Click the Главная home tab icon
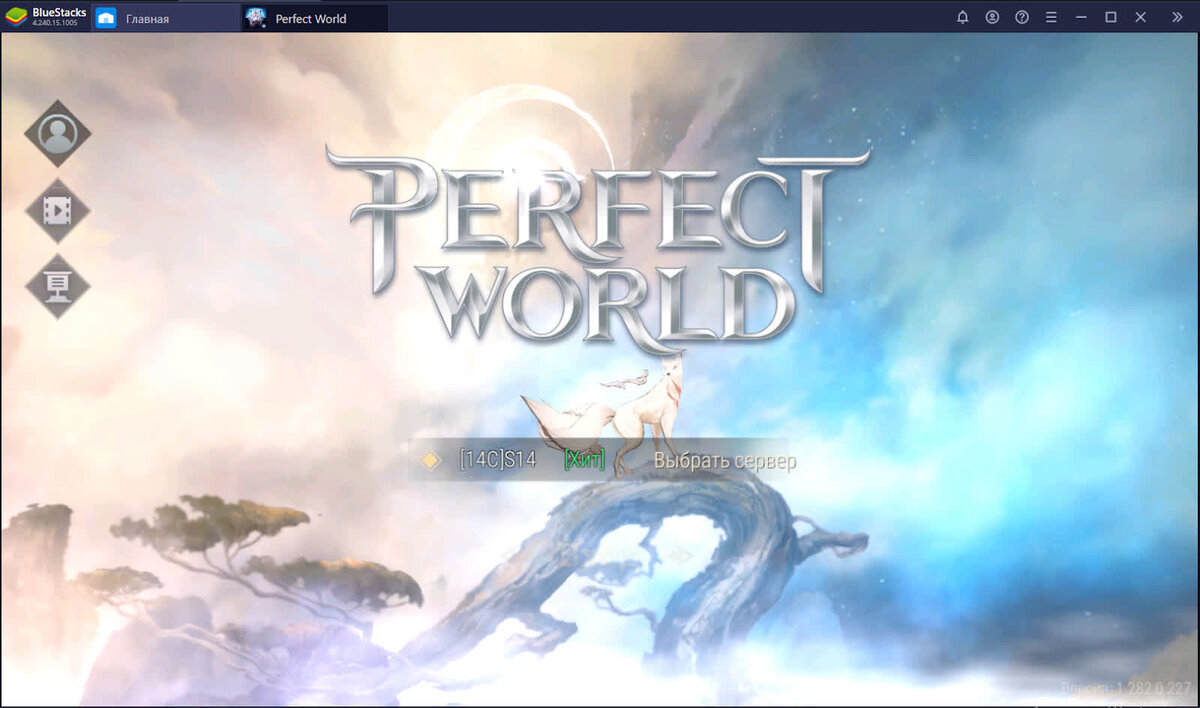Viewport: 1200px width, 708px height. tap(106, 18)
